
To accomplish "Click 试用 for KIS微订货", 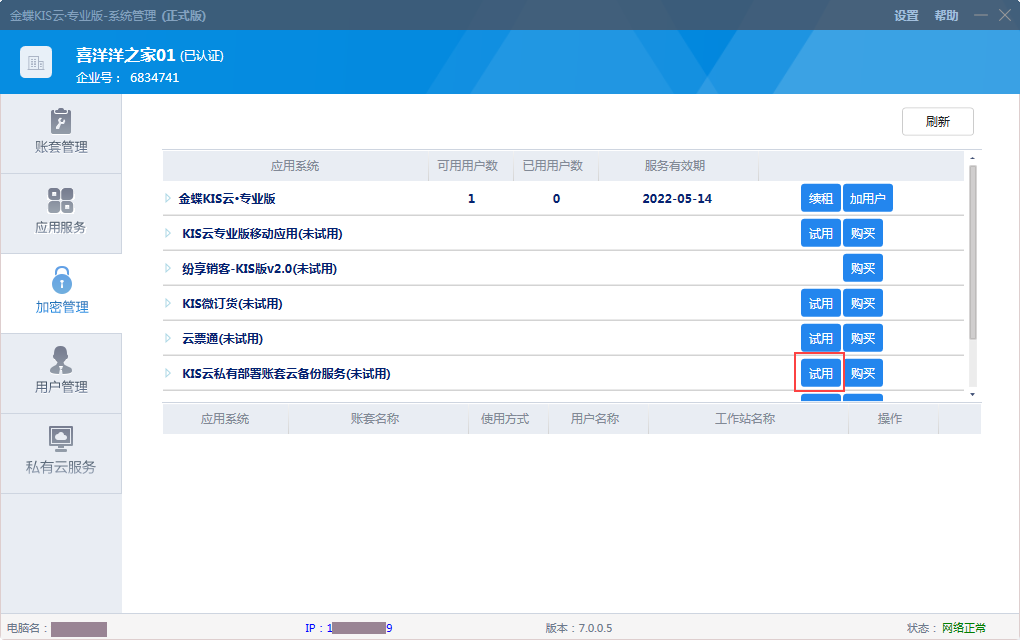I will coord(820,304).
